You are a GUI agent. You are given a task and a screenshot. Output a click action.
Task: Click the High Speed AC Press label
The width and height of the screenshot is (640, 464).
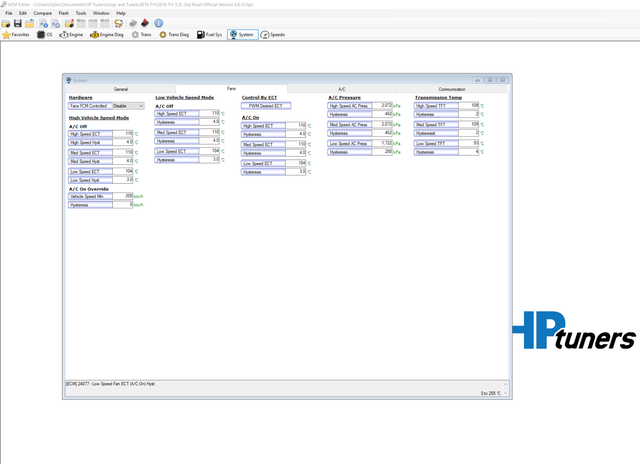point(349,106)
